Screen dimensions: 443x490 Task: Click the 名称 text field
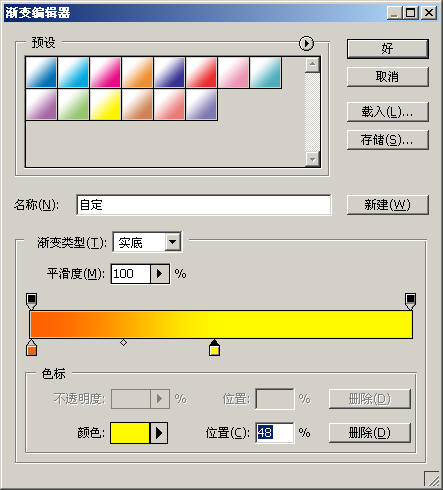[204, 205]
